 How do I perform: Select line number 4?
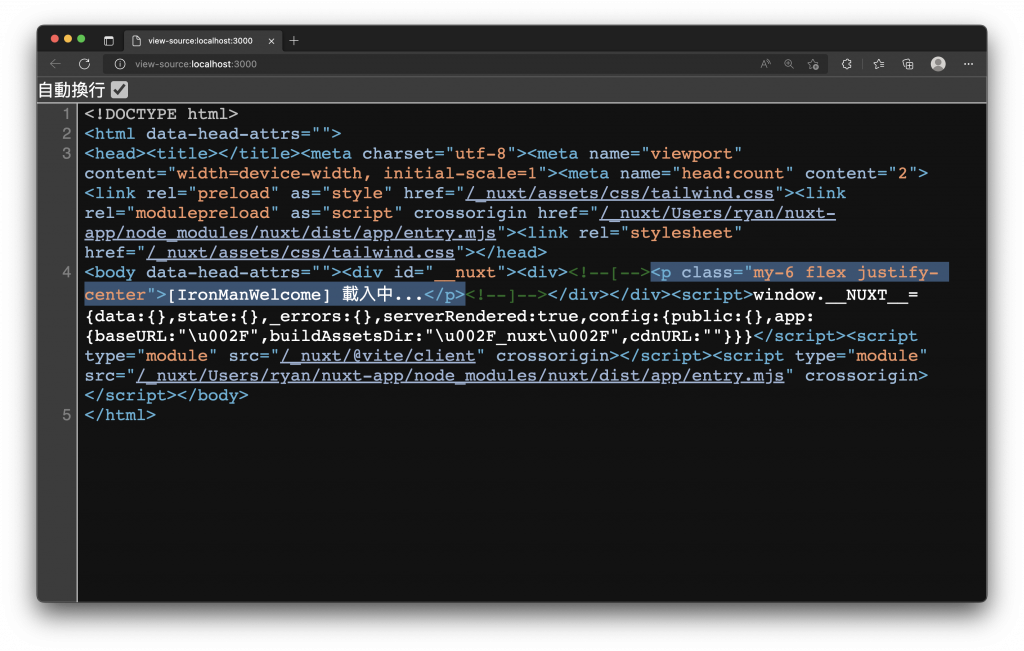pyautogui.click(x=67, y=272)
